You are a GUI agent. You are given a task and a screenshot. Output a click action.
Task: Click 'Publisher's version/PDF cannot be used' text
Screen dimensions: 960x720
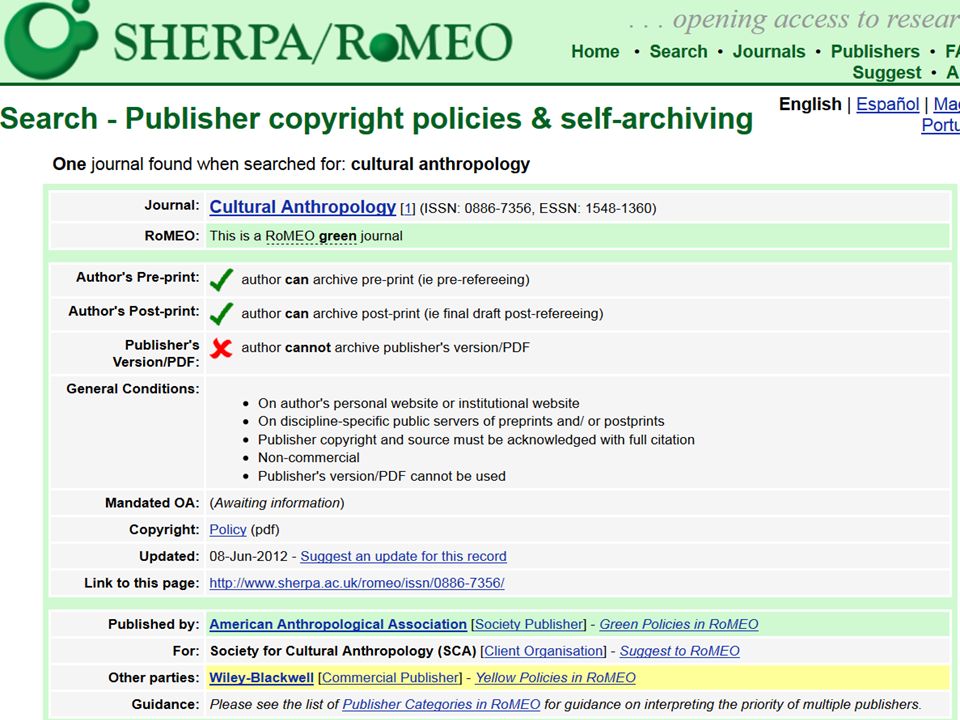[381, 476]
